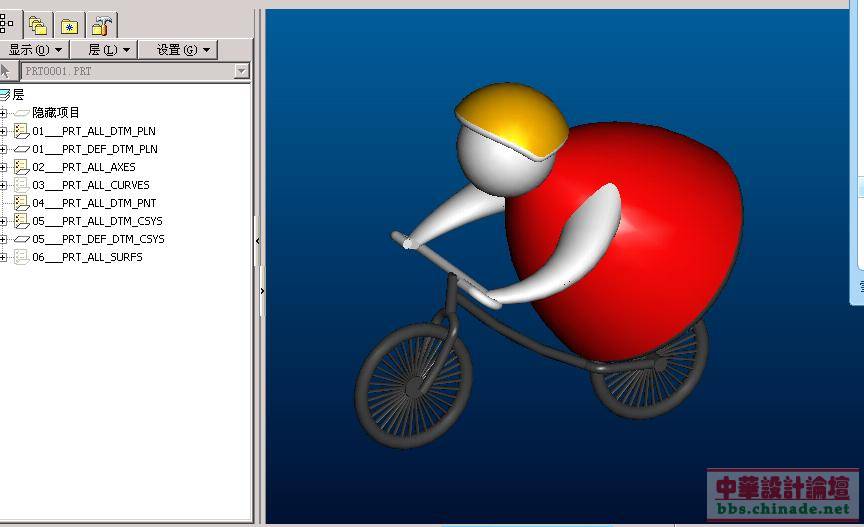Image resolution: width=864 pixels, height=527 pixels.
Task: Select layer 01___PRT_ALL_DTM_PLN
Action: coord(94,131)
